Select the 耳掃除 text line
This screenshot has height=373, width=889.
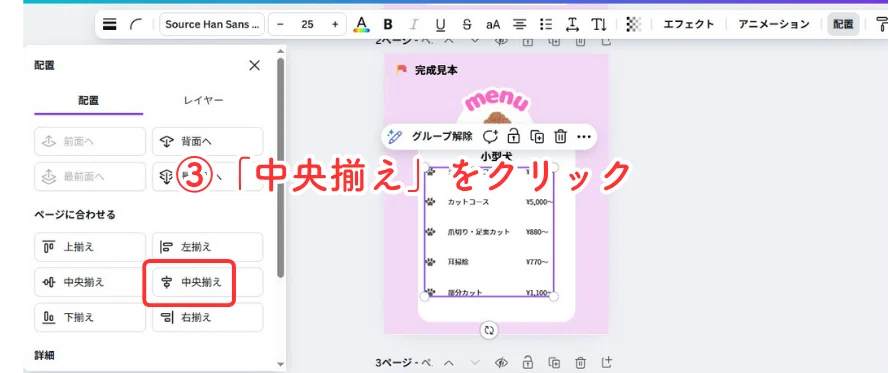pyautogui.click(x=458, y=262)
